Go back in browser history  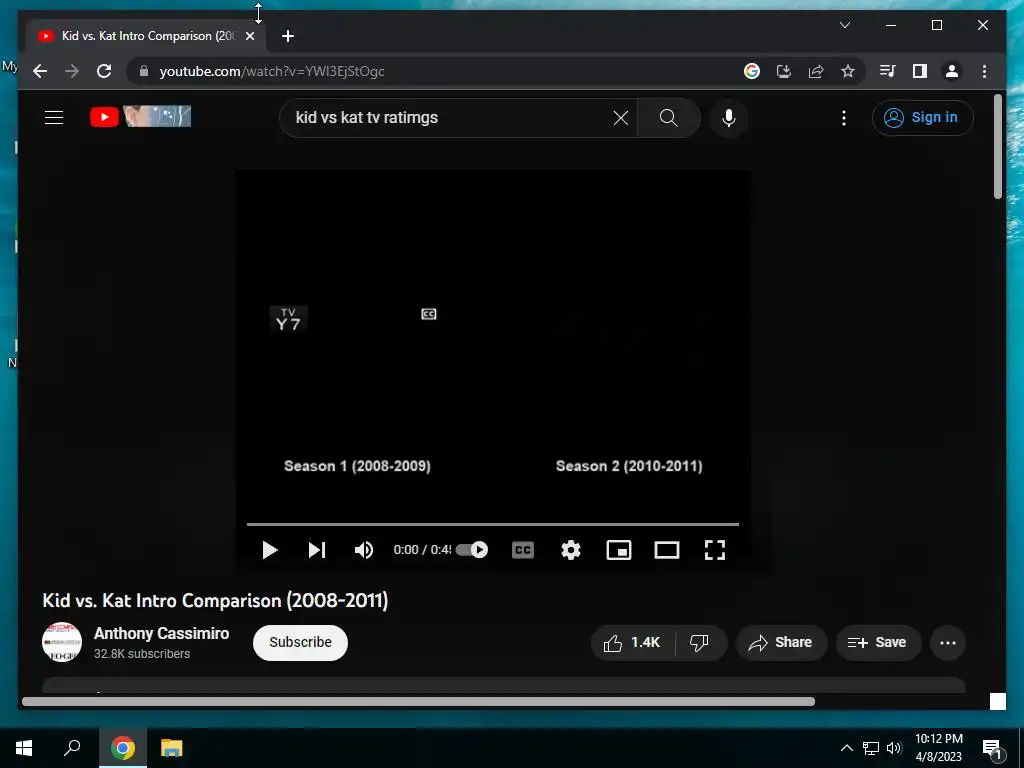(40, 71)
